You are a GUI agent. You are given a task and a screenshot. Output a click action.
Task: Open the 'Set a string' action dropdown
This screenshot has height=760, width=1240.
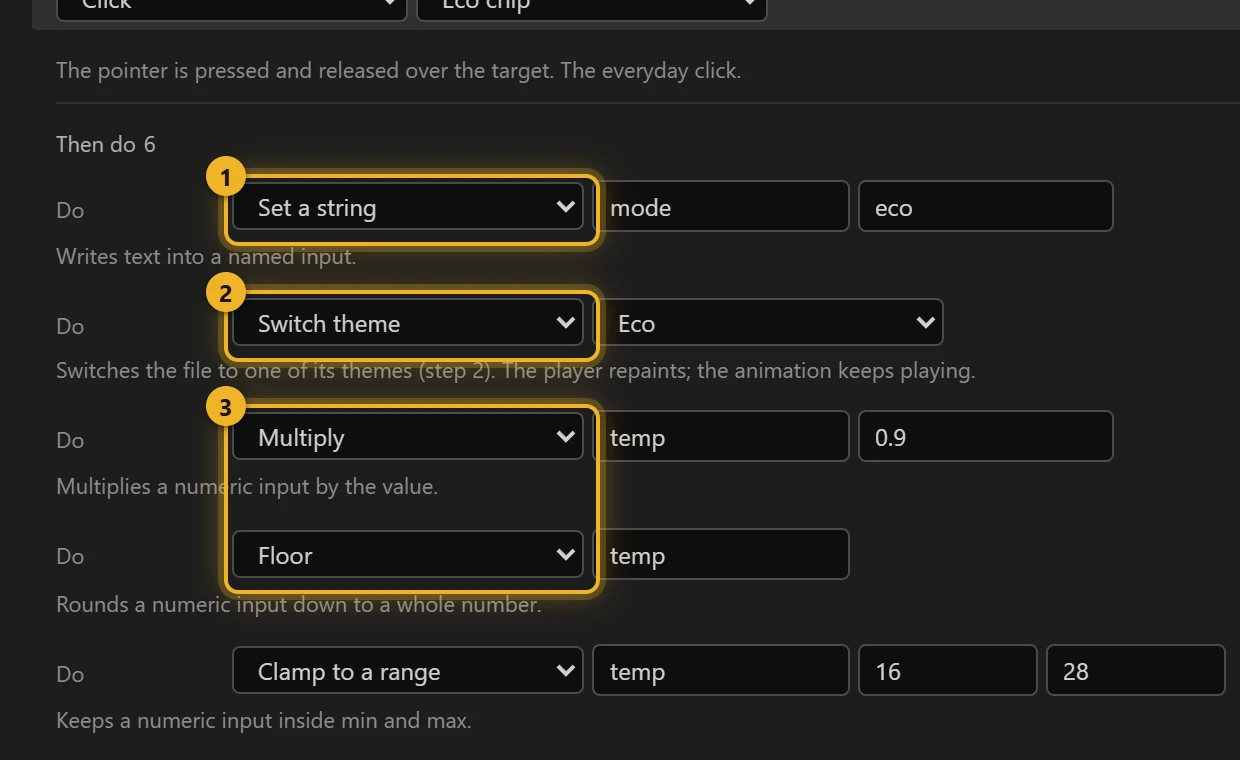click(408, 206)
